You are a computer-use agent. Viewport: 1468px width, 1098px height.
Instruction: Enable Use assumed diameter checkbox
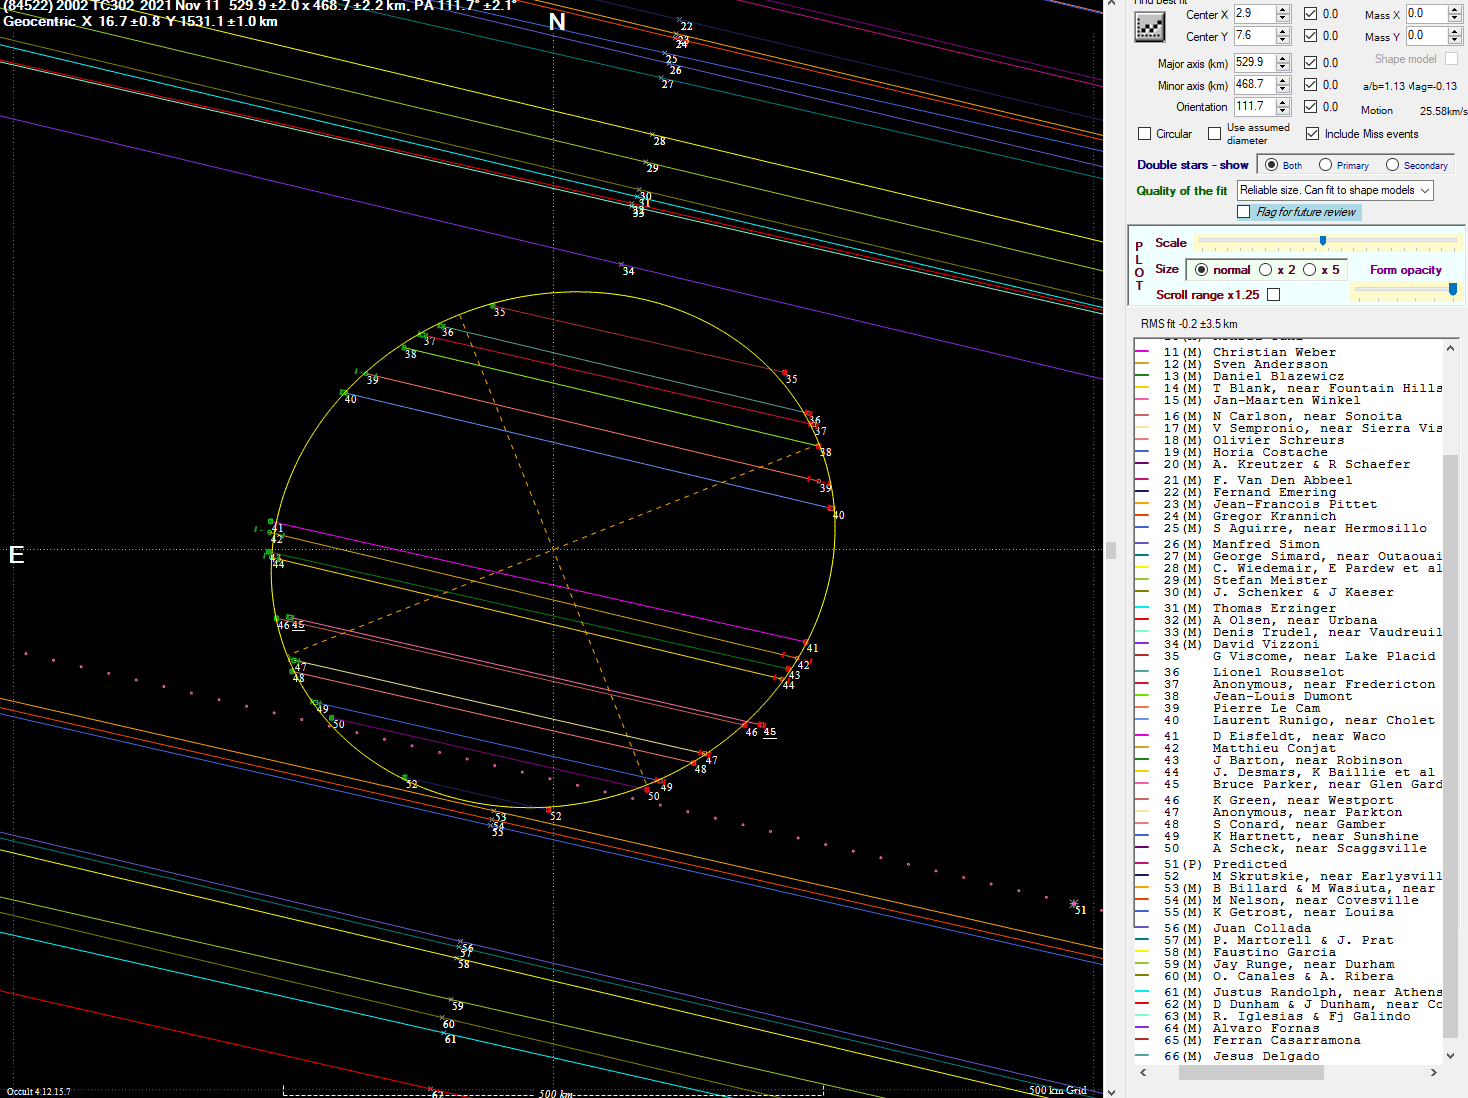(x=1214, y=134)
